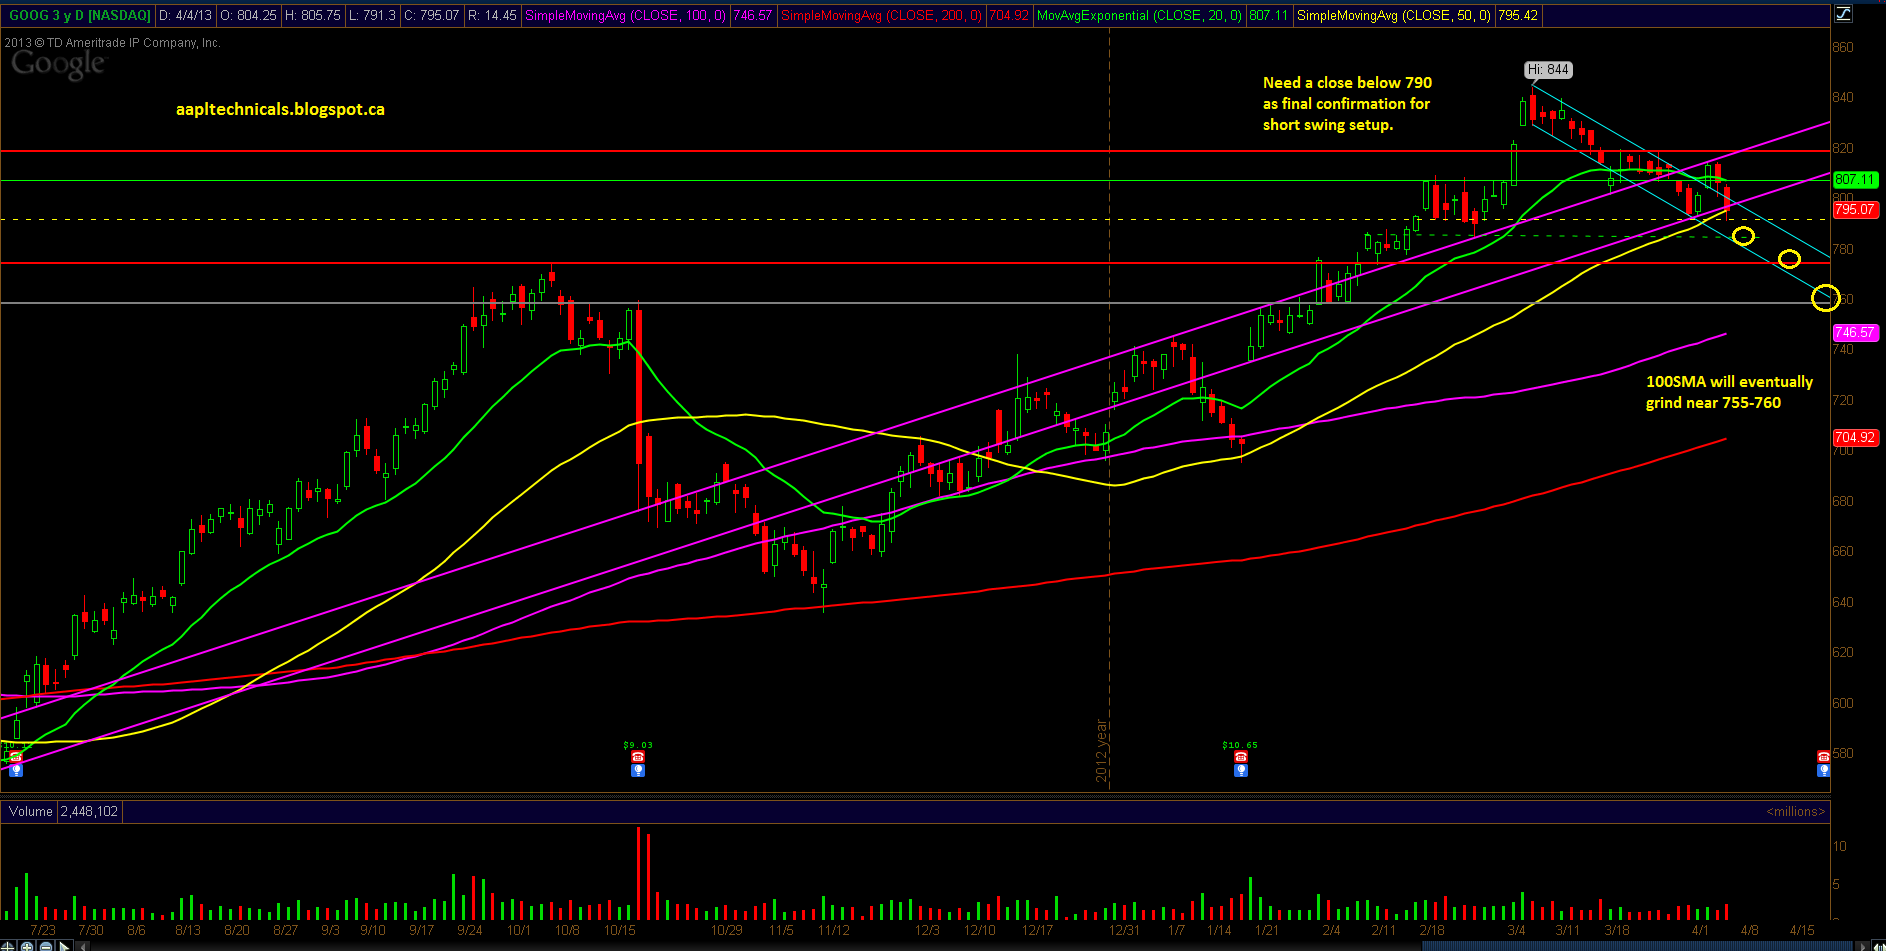Click the aapltechnicals.blogspot.ca text annotation
The image size is (1886, 951).
tap(280, 110)
